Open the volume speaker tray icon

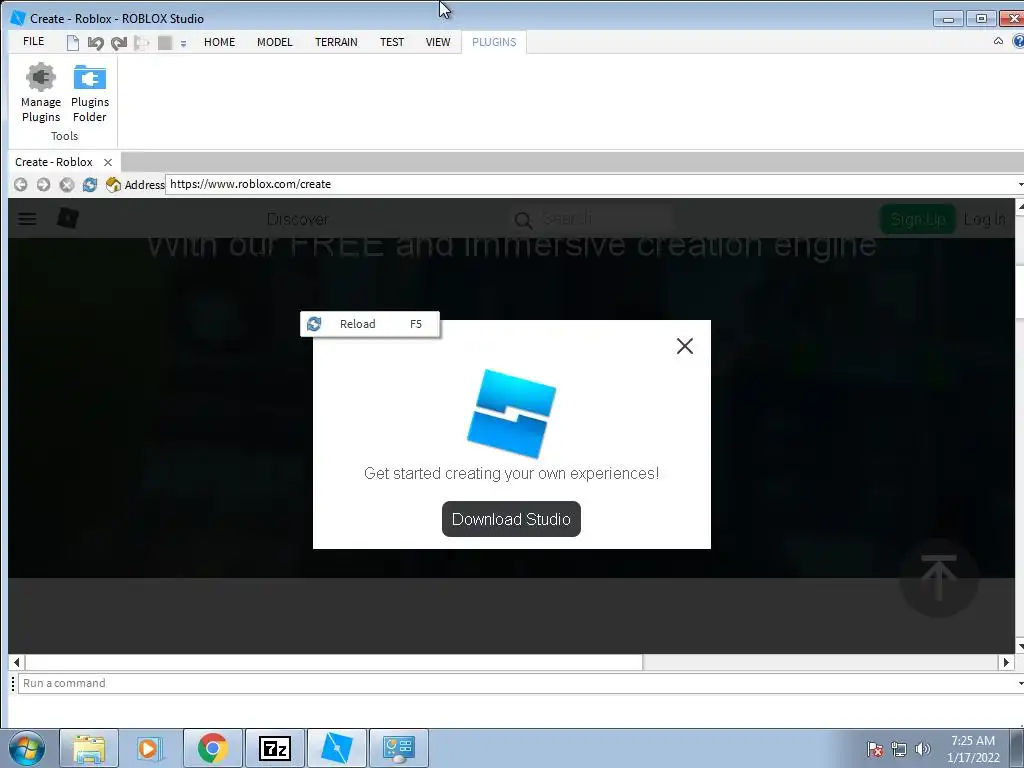point(922,749)
